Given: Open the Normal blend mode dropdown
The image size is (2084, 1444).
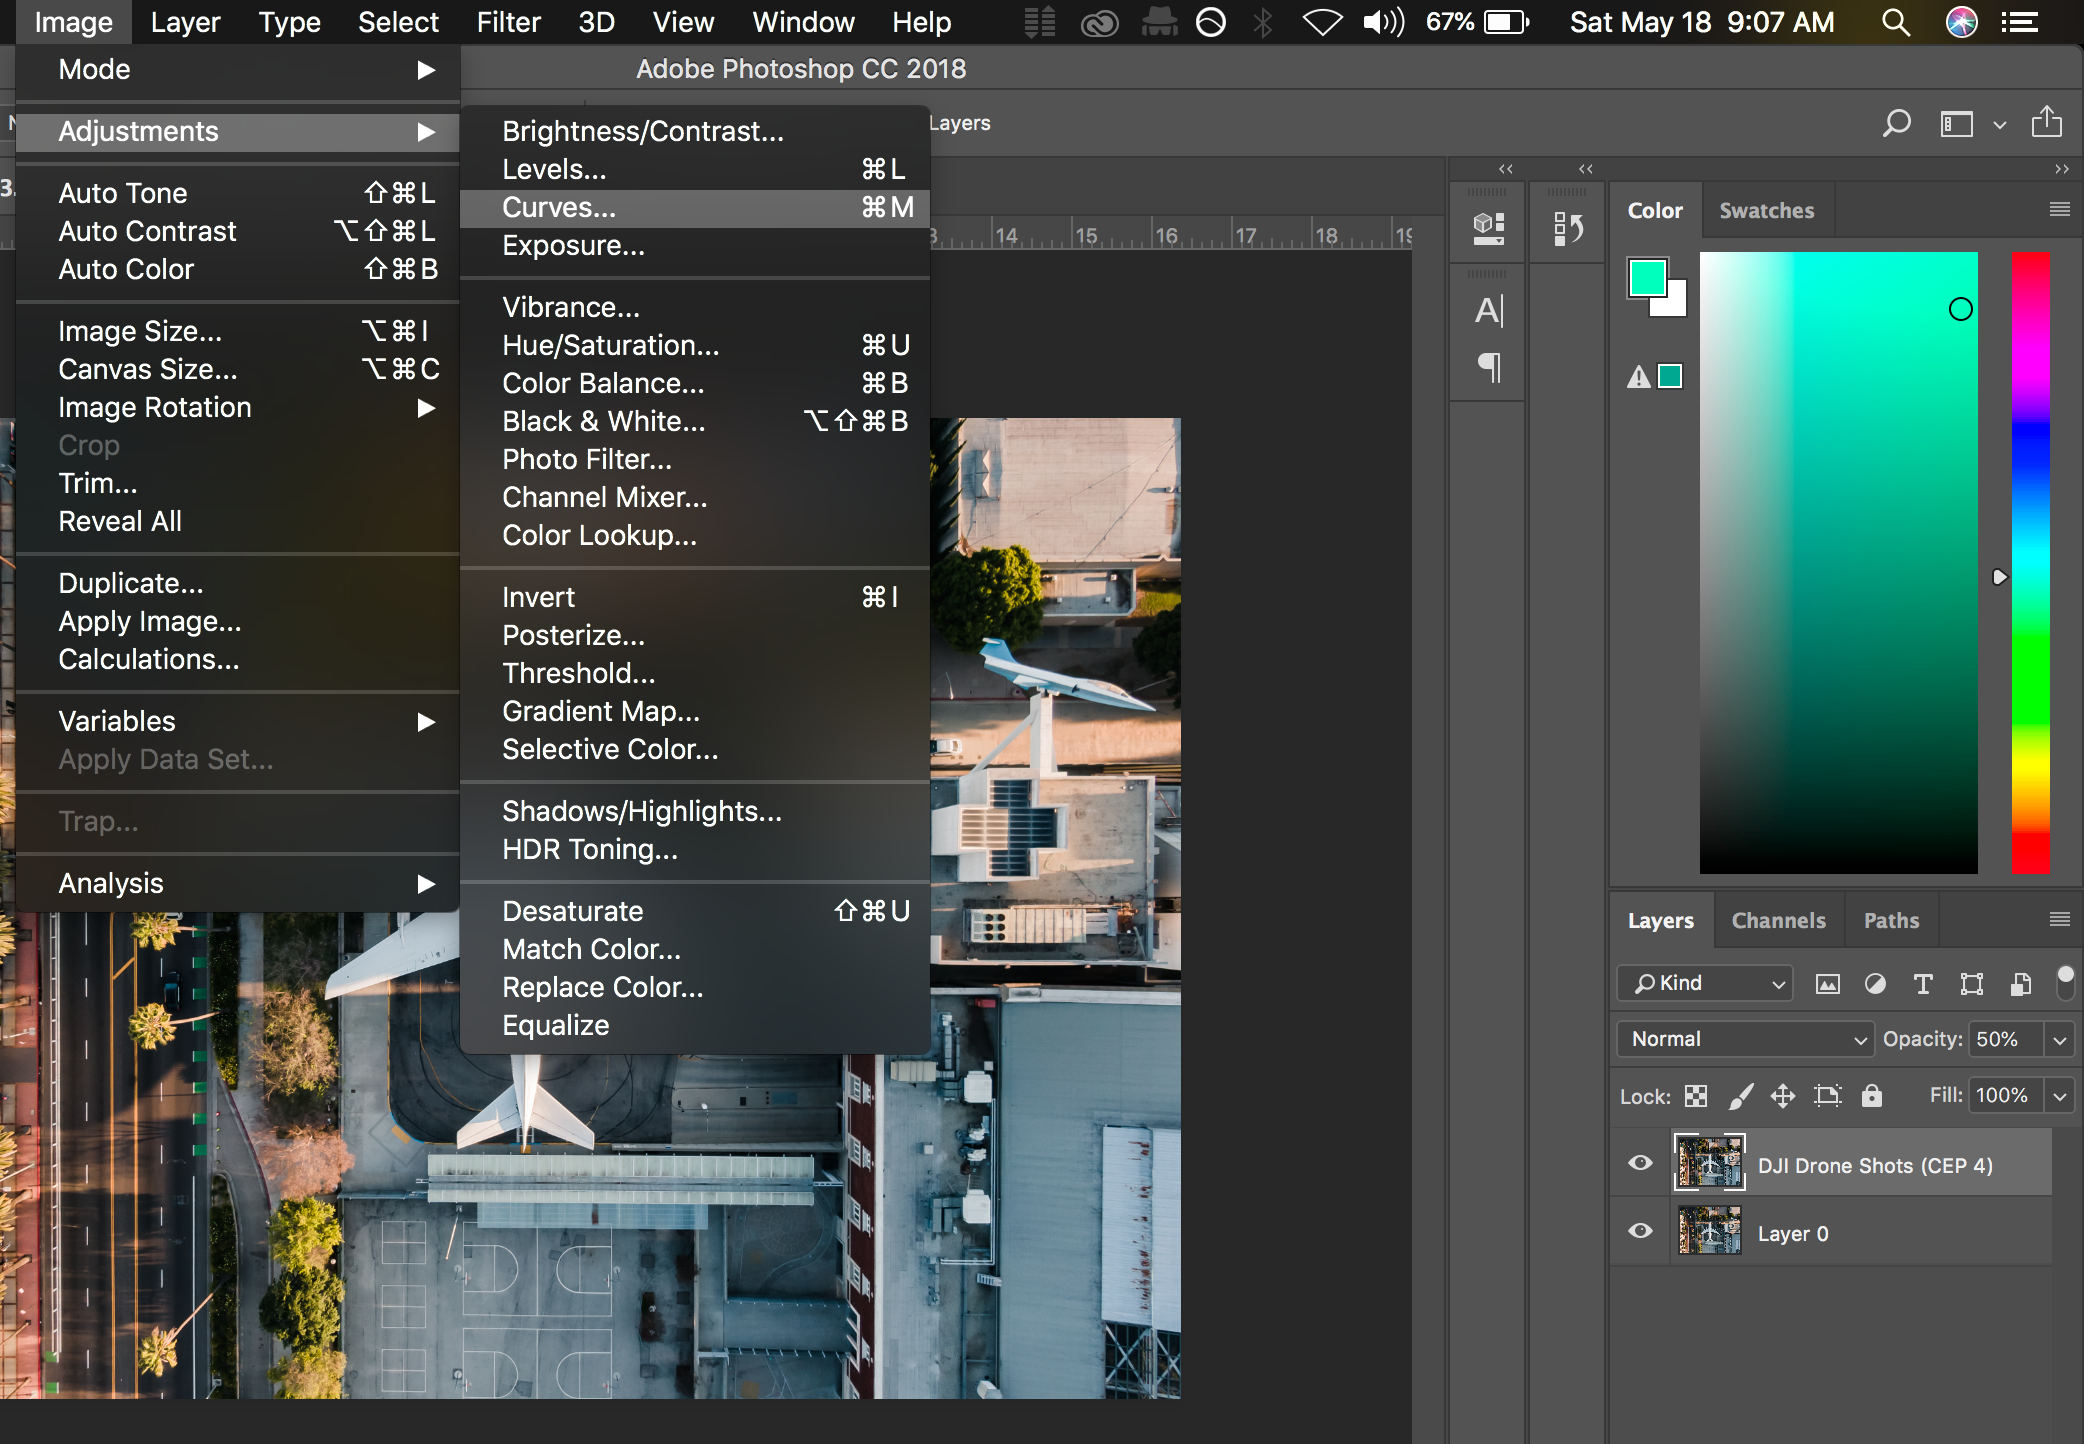Looking at the screenshot, I should [1744, 1039].
